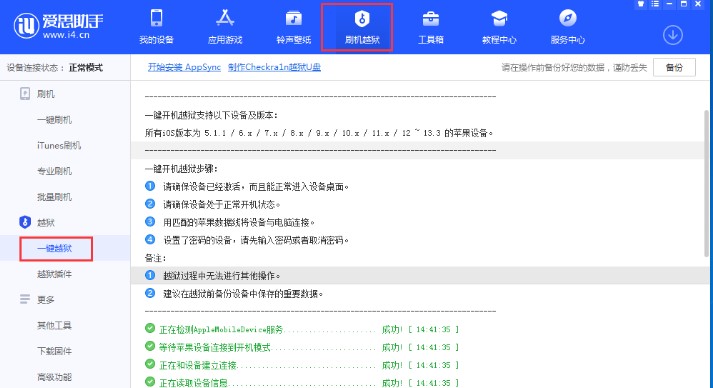The width and height of the screenshot is (713, 388).
Task: Open the 工具箱 toolbox
Action: [x=431, y=26]
